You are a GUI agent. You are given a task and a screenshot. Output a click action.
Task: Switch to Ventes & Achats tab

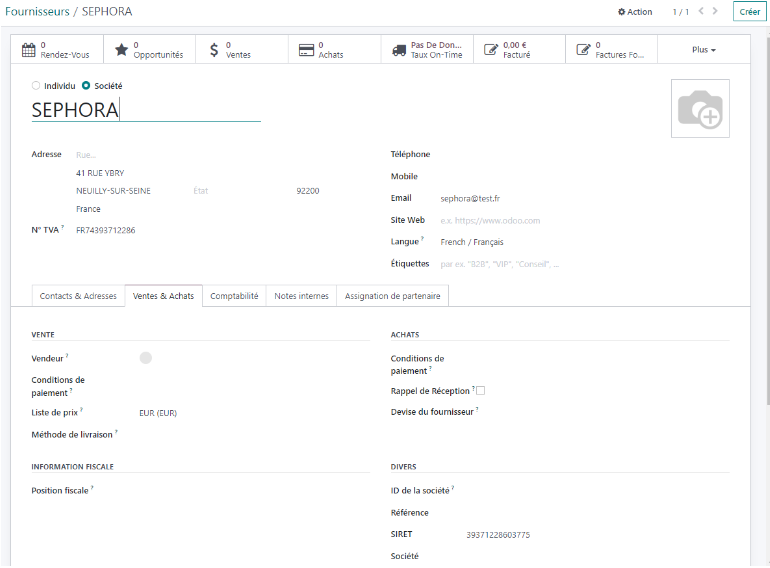[x=164, y=296]
